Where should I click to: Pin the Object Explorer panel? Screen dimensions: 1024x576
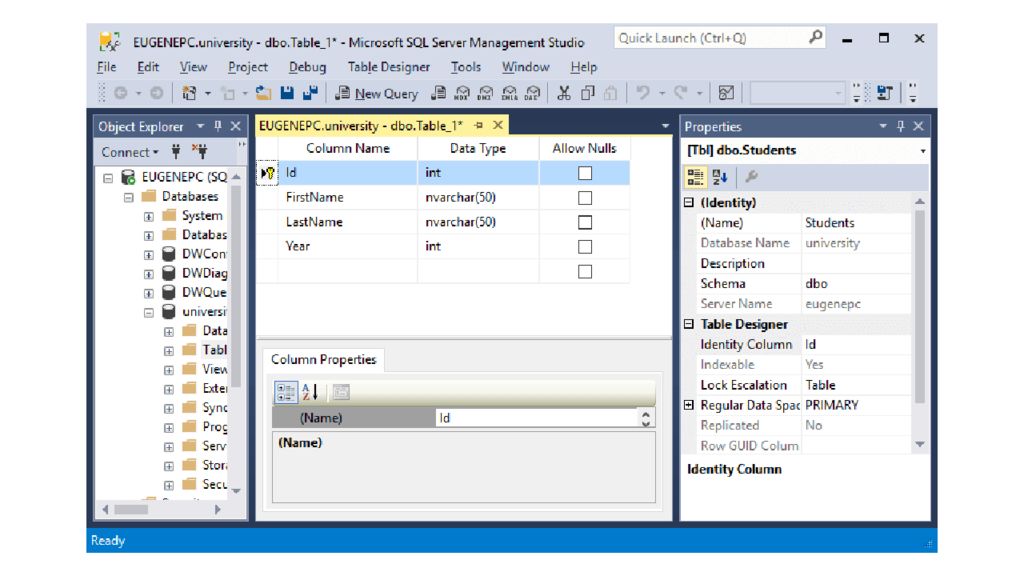[218, 126]
